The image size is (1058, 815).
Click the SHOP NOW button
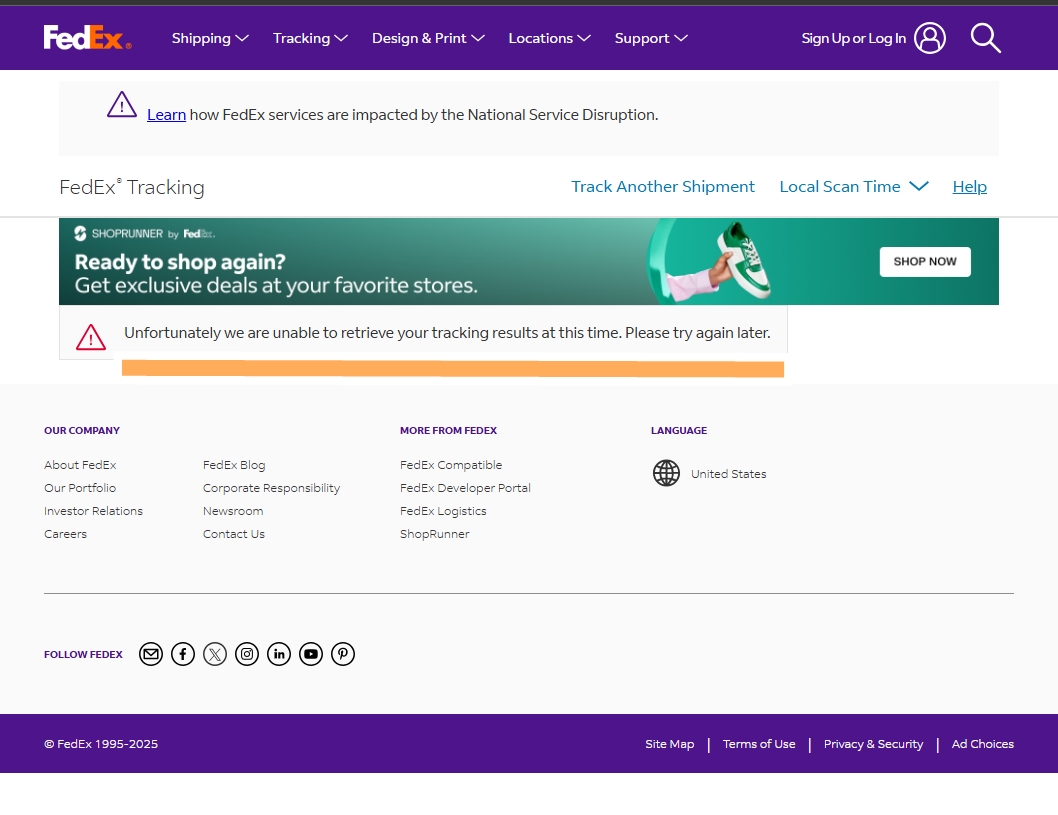click(925, 262)
